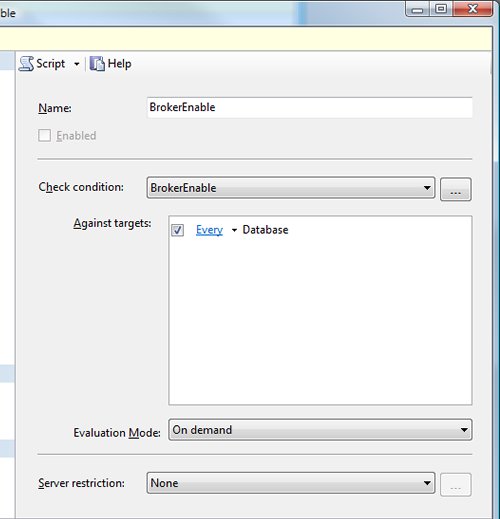Open the Server restriction dropdown

pyautogui.click(x=291, y=483)
